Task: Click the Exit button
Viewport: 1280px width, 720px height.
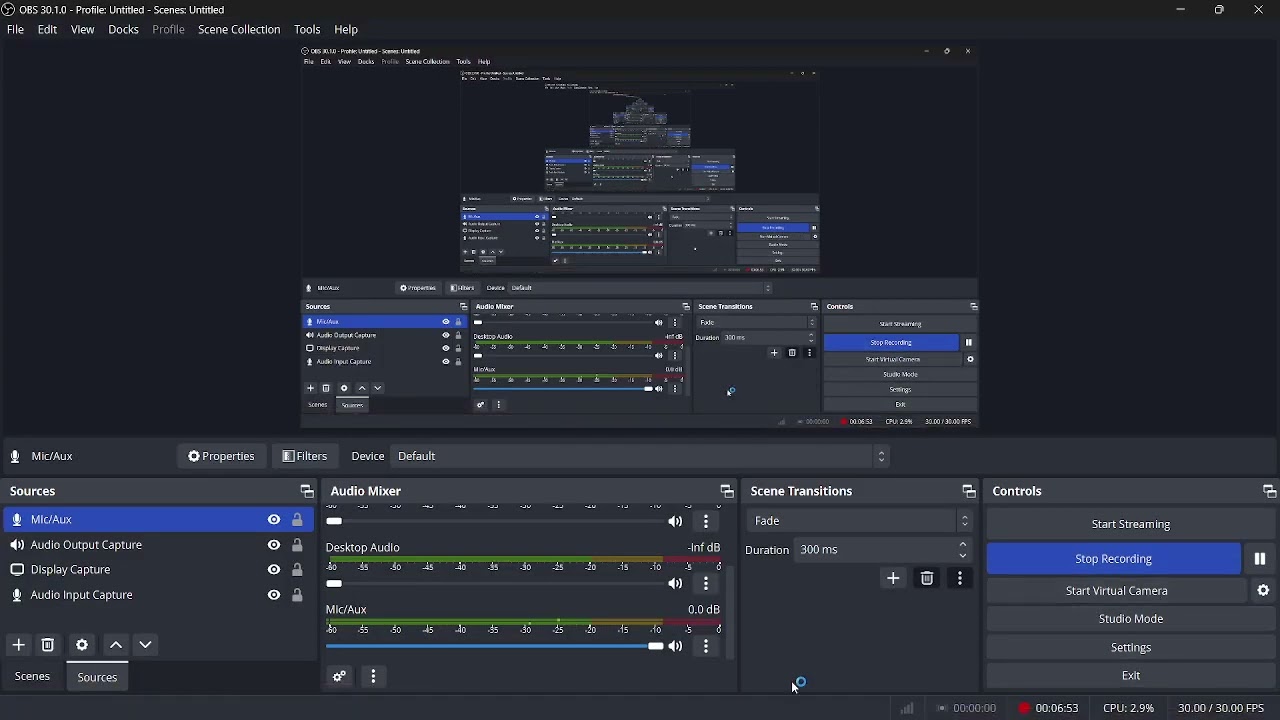Action: point(1132,677)
